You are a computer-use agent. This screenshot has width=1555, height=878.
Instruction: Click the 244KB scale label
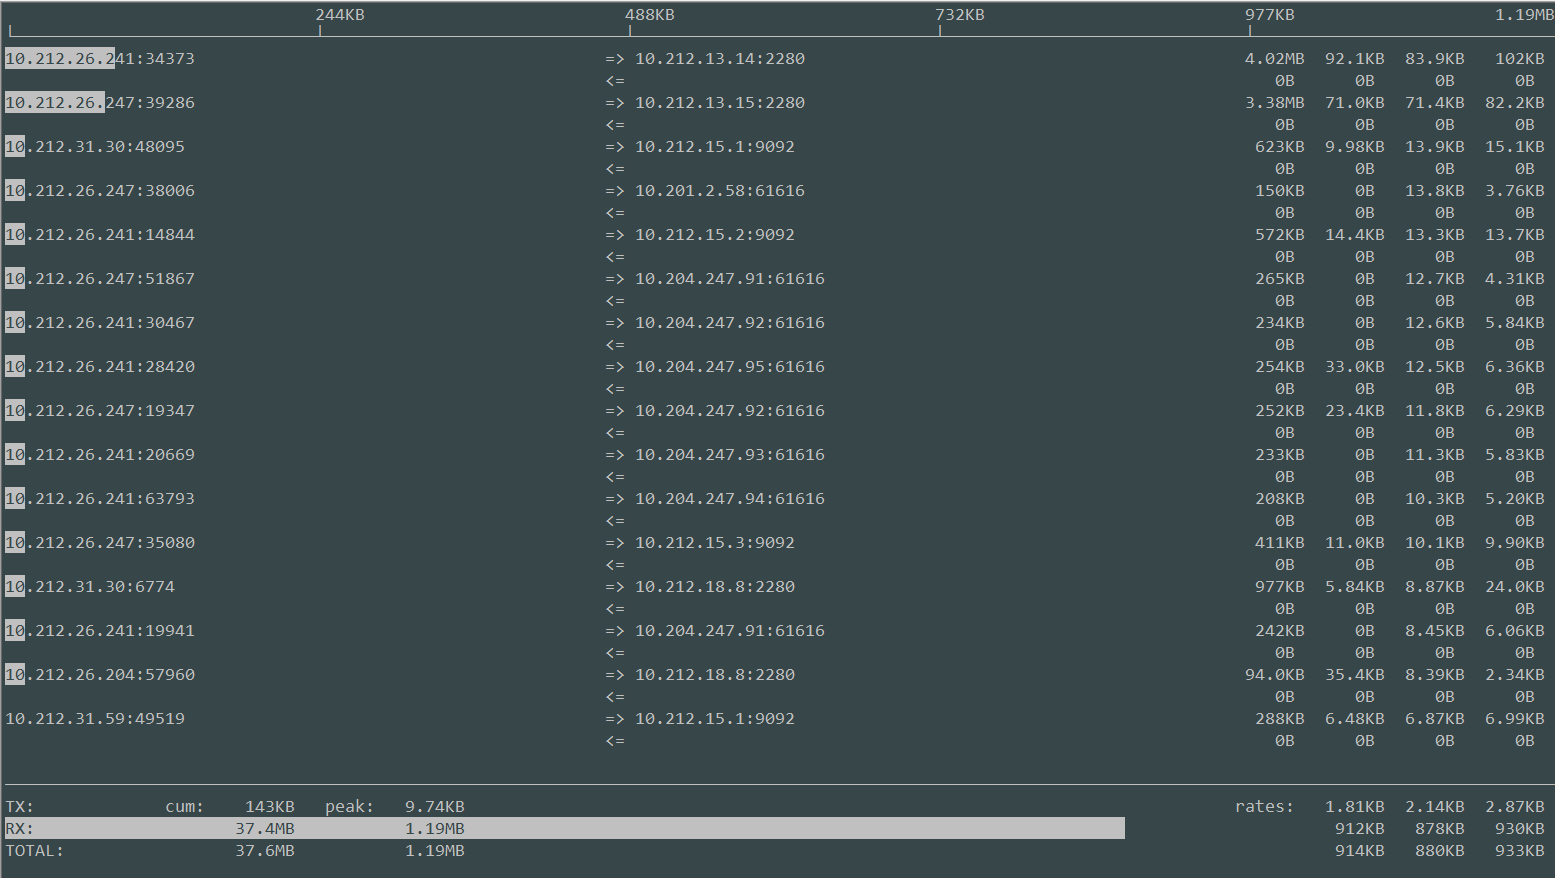pyautogui.click(x=340, y=15)
